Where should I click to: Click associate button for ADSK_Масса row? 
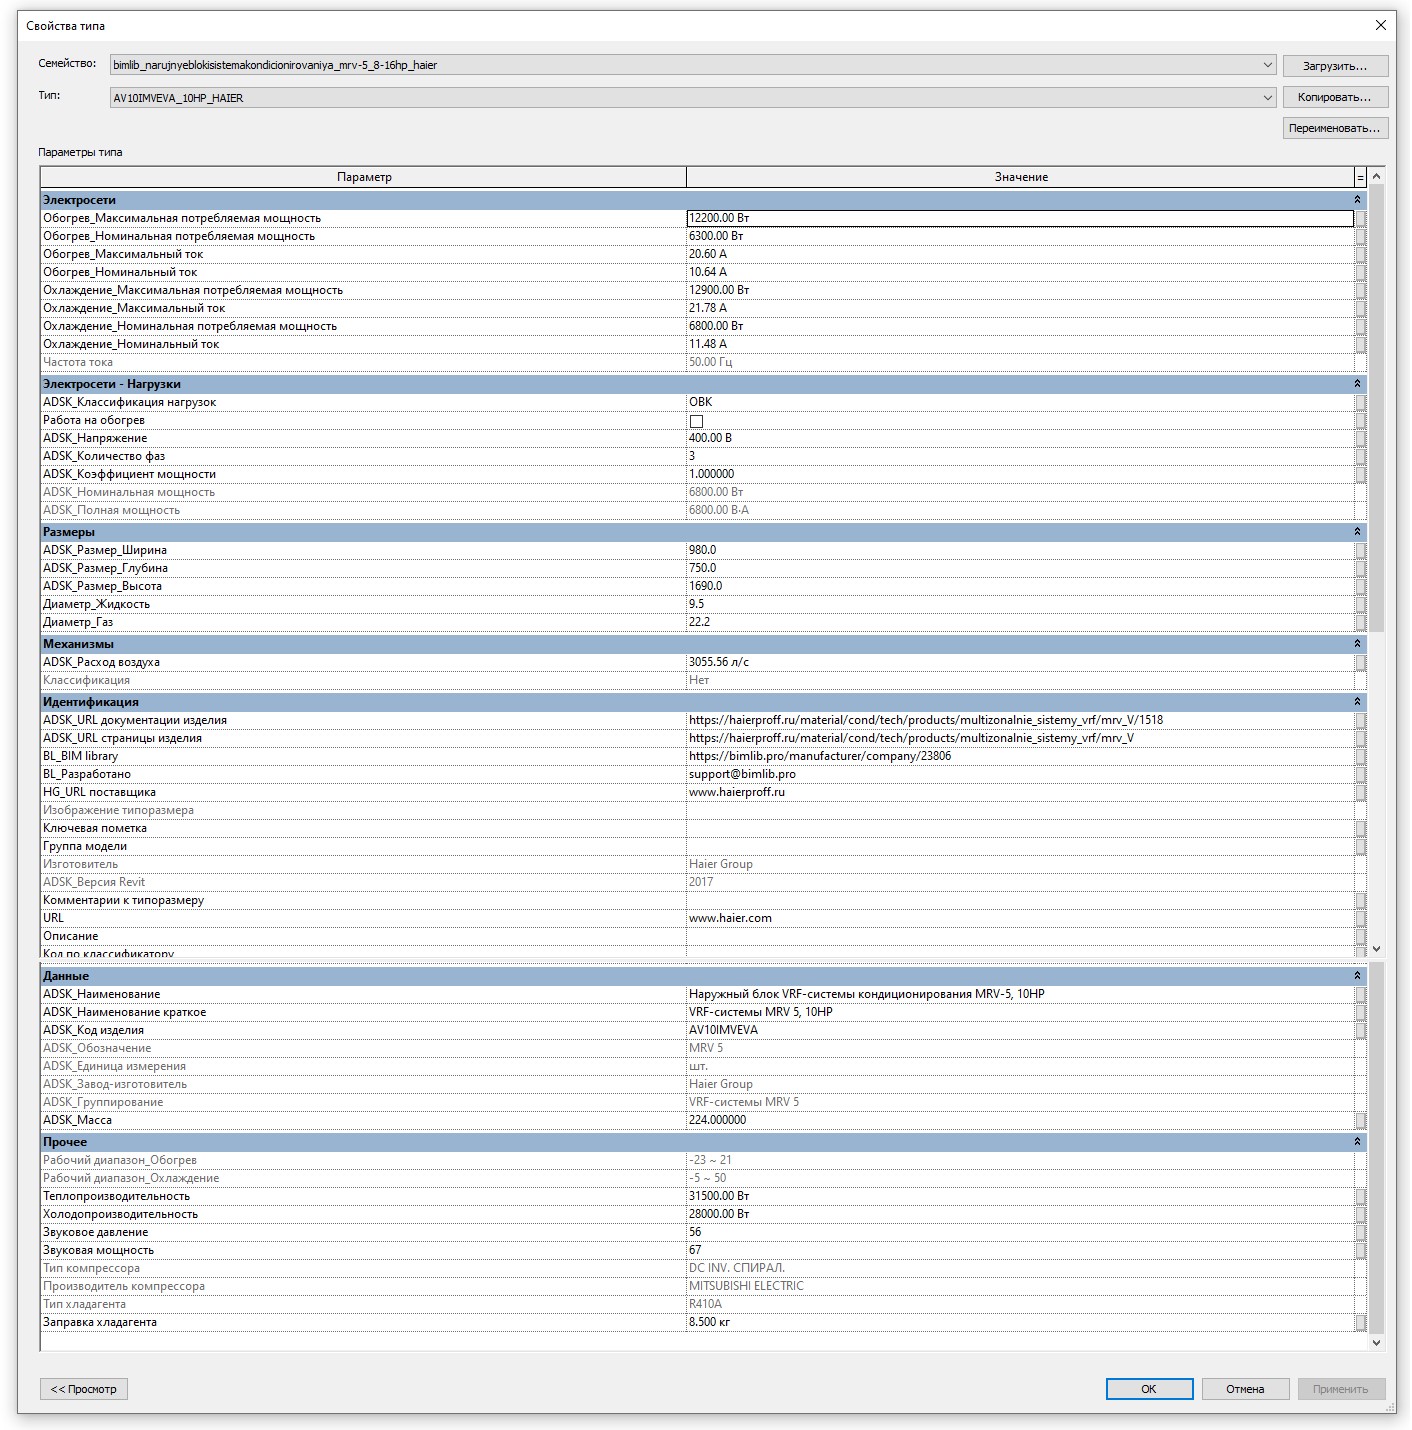1360,1120
